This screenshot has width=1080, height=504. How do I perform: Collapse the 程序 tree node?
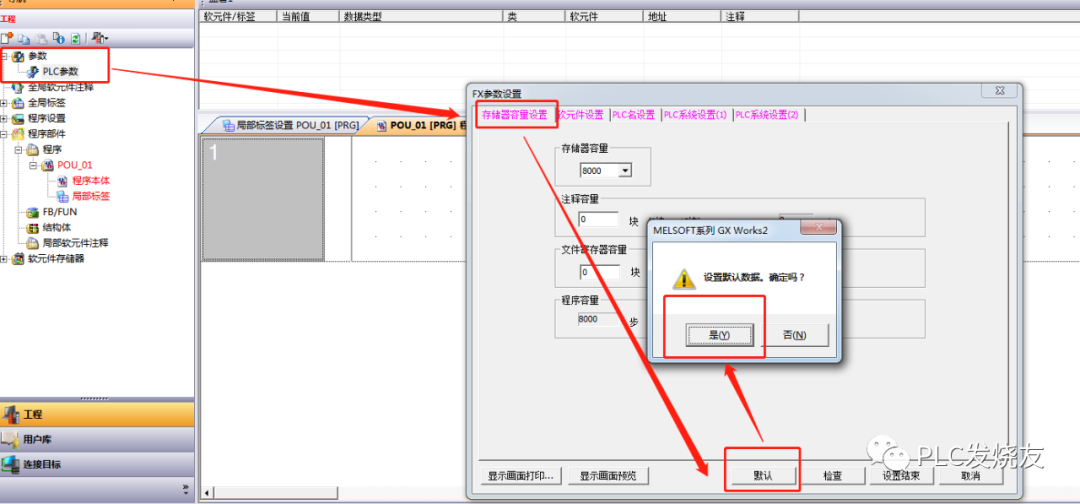coord(19,149)
